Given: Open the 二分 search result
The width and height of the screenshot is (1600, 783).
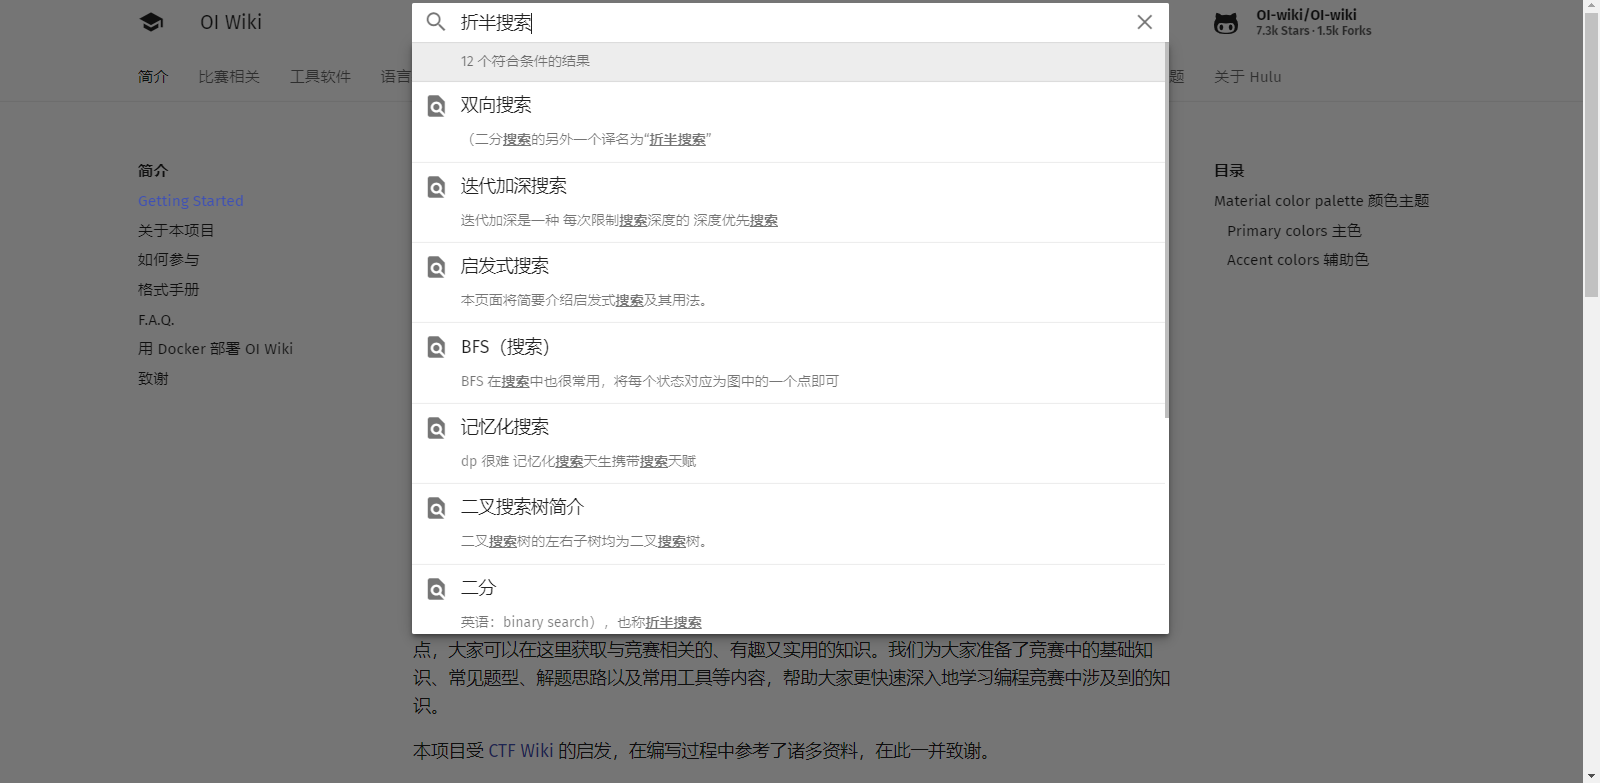Looking at the screenshot, I should click(x=789, y=600).
